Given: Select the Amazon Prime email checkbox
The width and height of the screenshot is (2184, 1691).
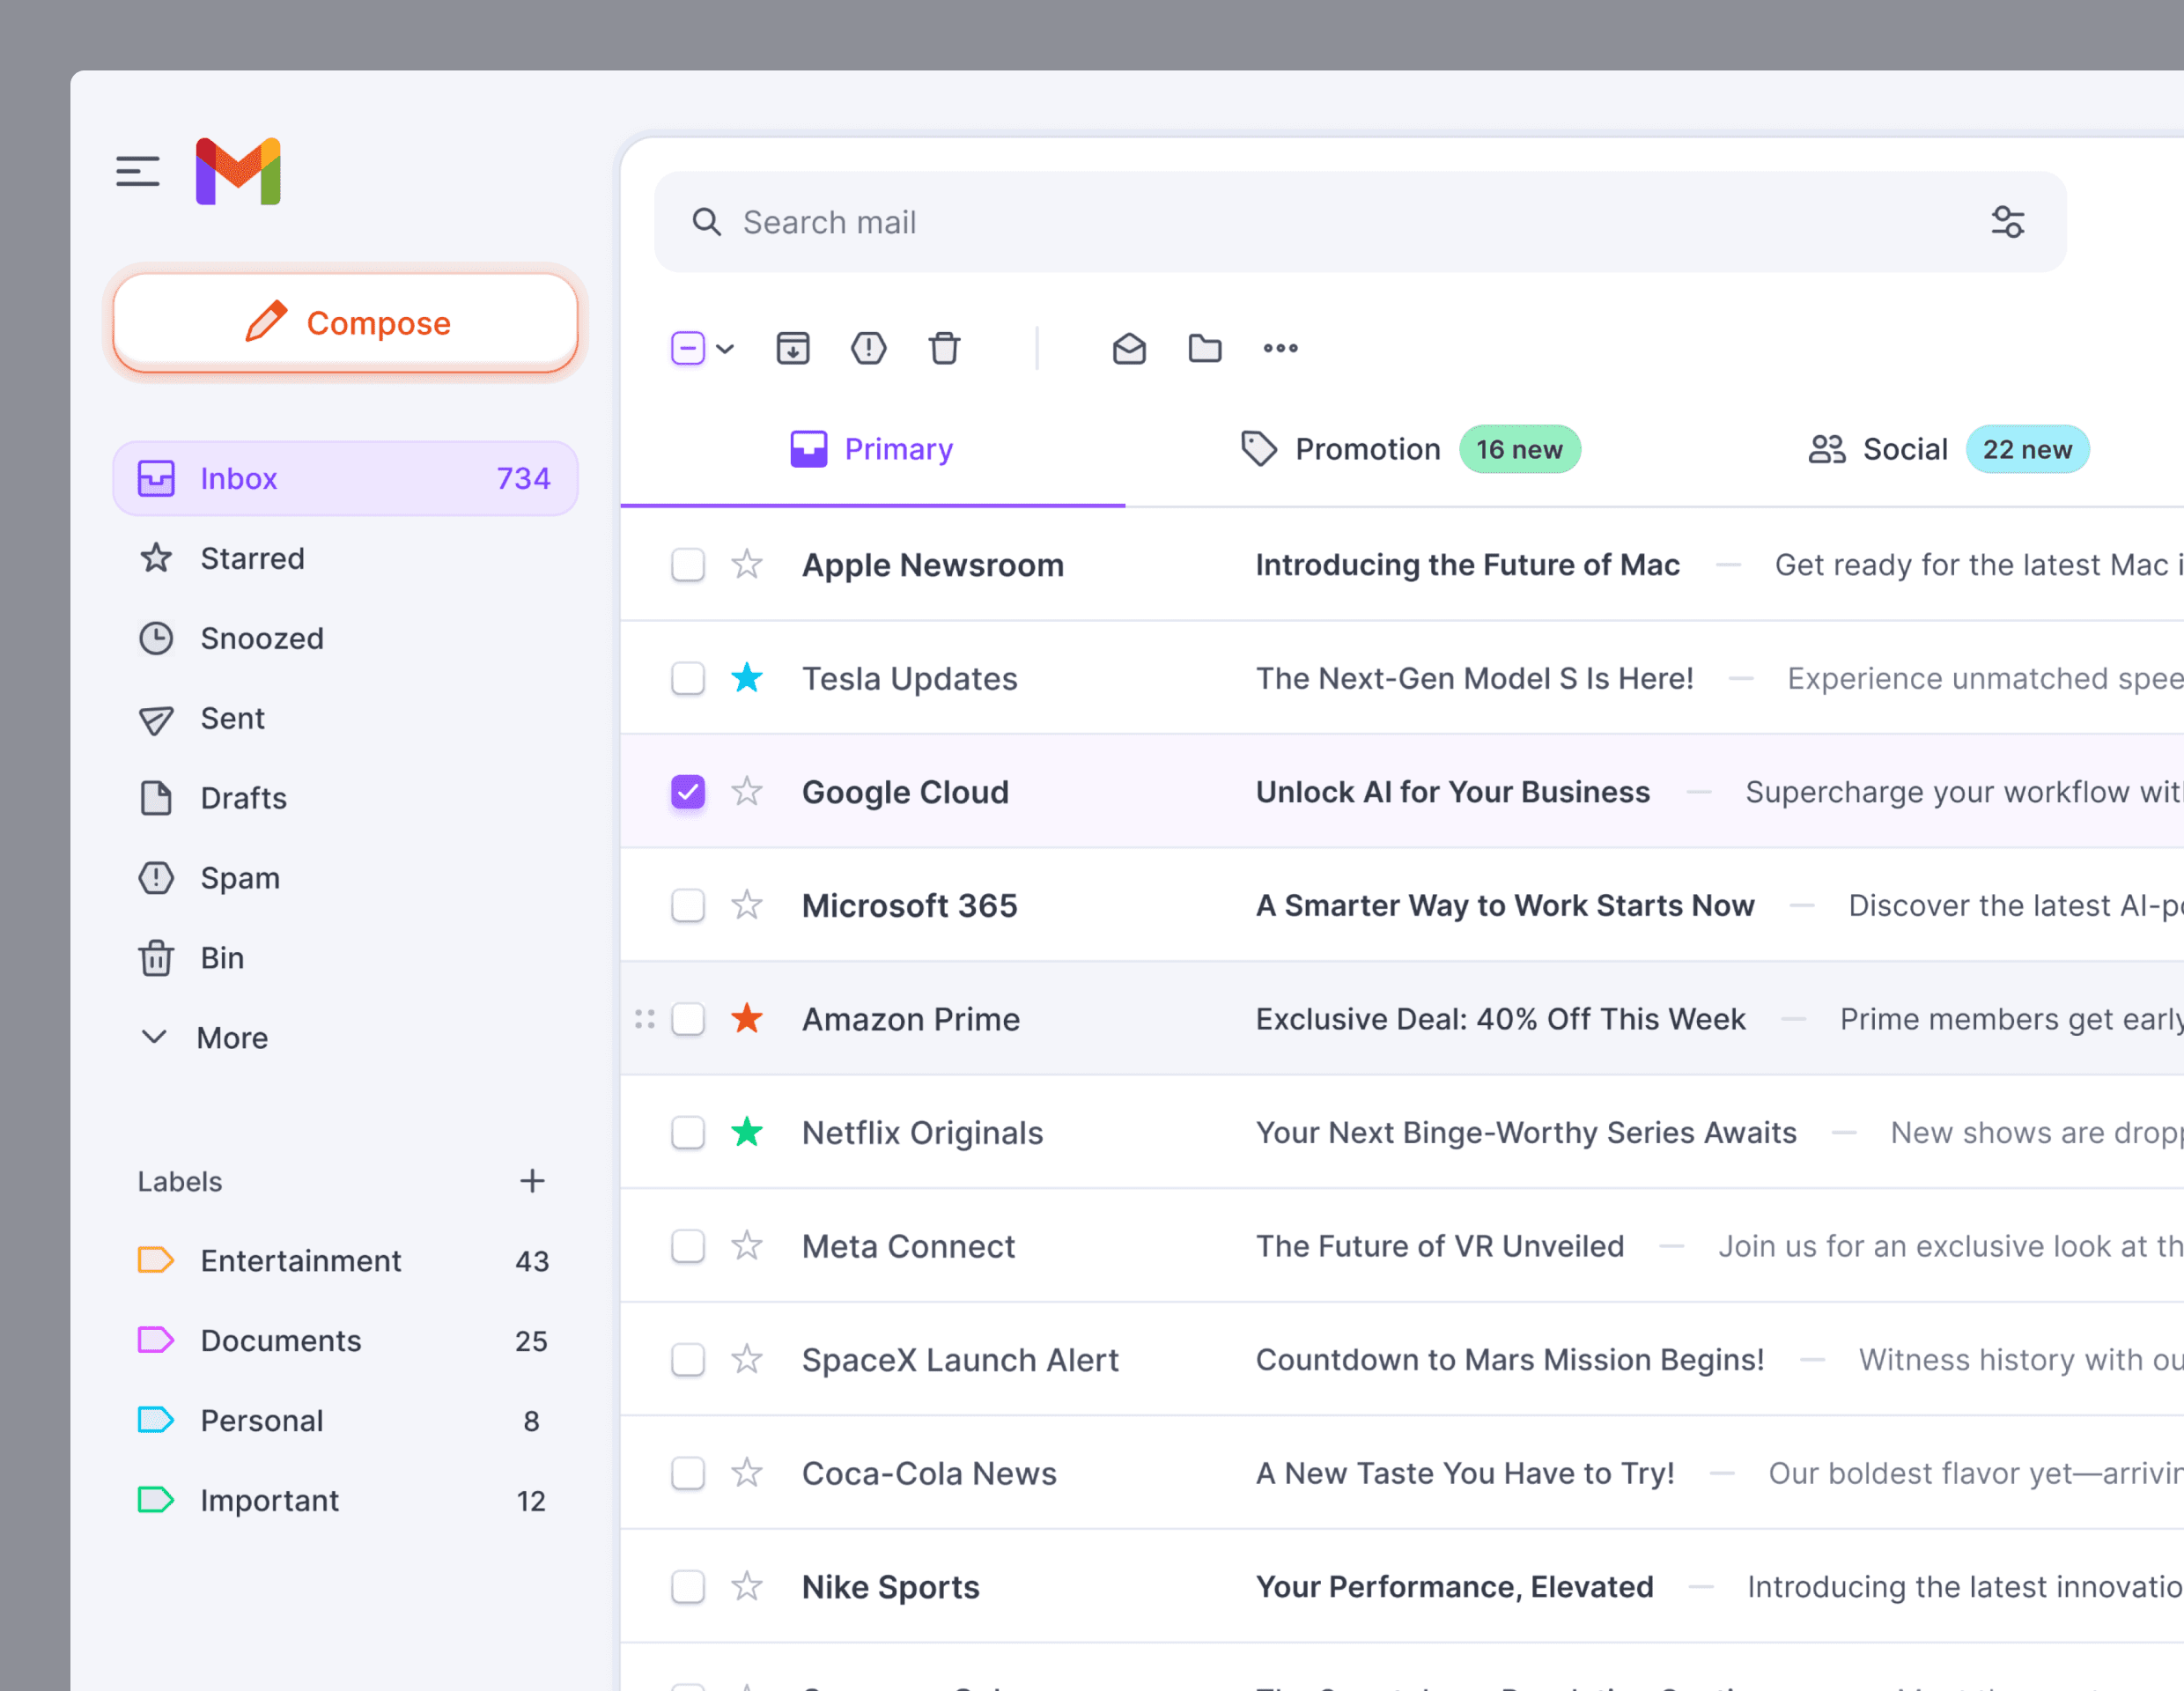Looking at the screenshot, I should pos(688,1019).
